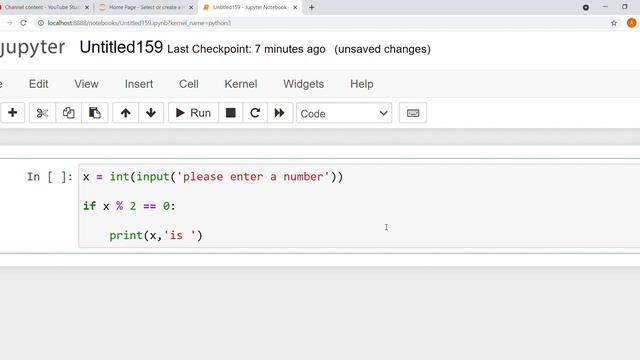Open the Kernel menu
640x360 pixels.
point(241,84)
